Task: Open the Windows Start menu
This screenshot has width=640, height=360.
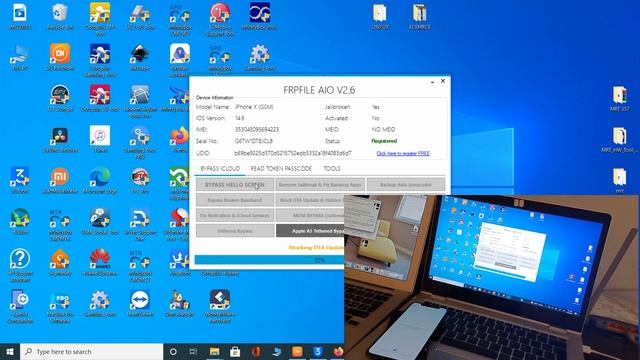Action: 10,351
